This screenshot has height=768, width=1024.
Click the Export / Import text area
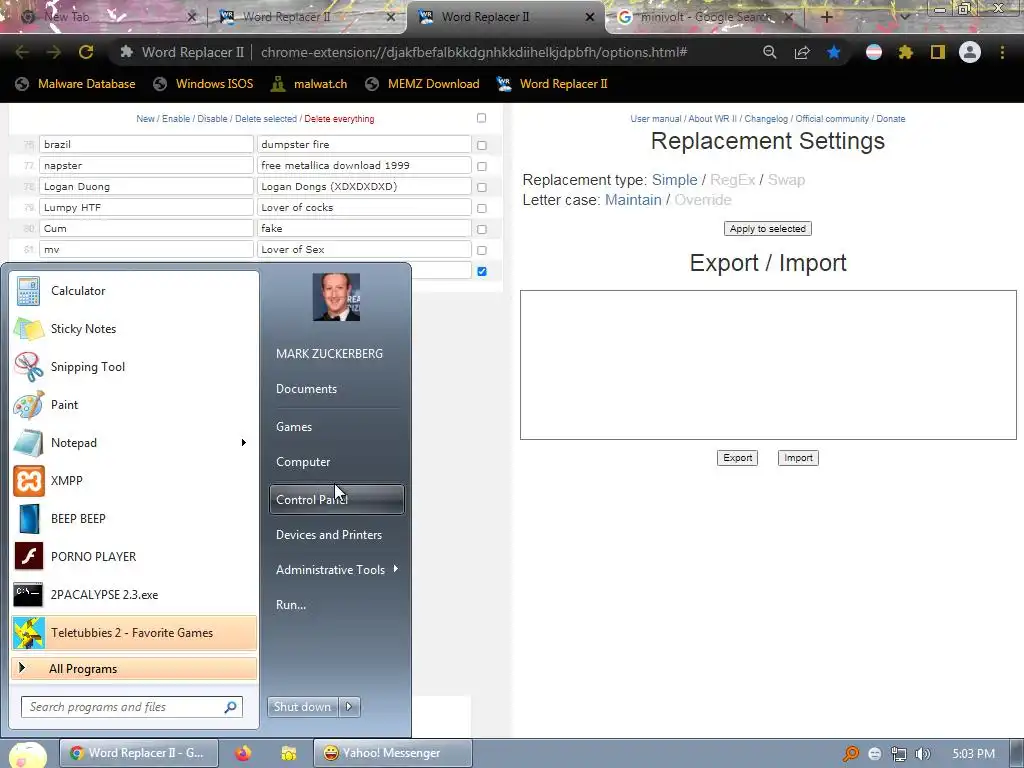(768, 364)
